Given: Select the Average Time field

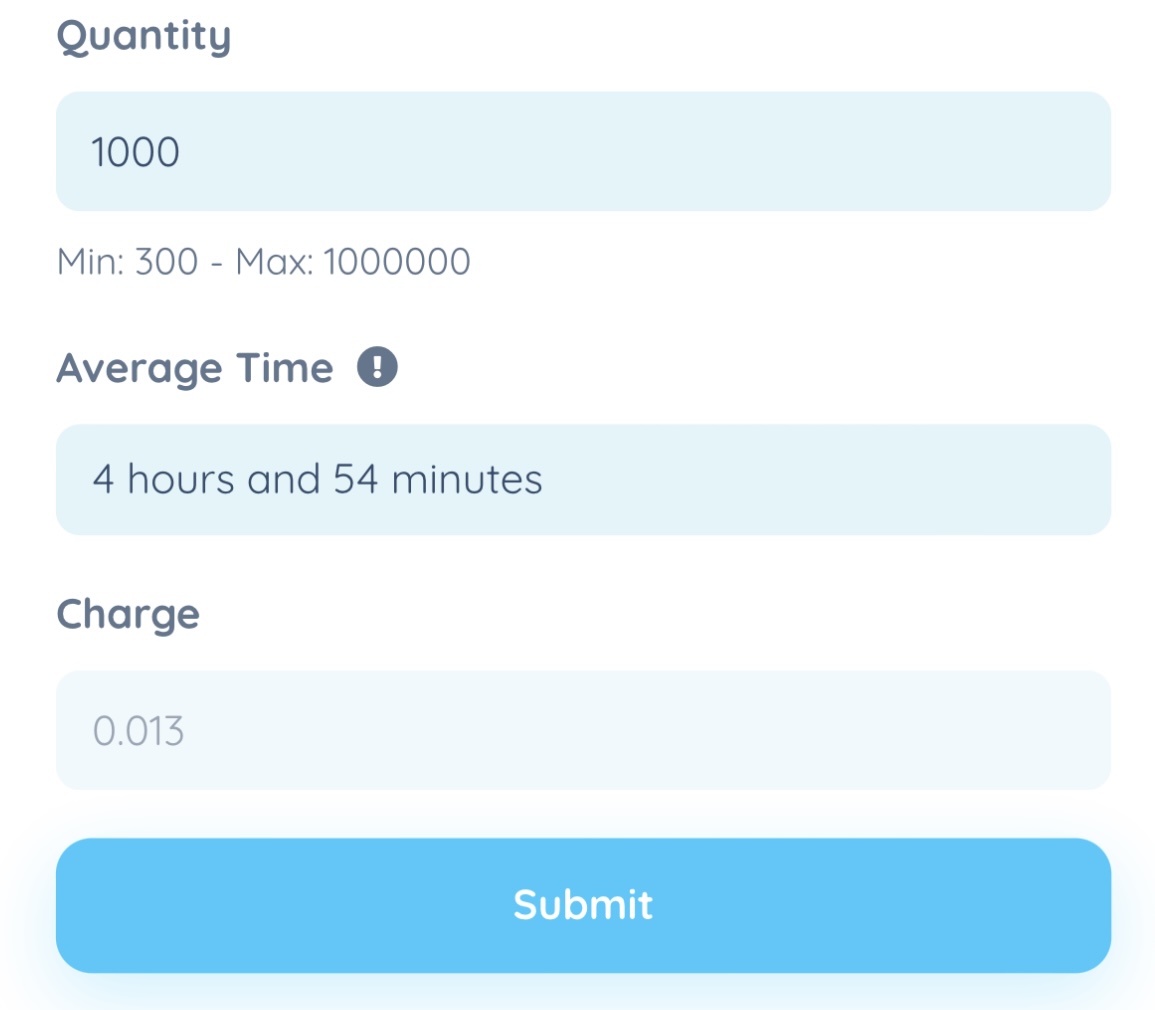Looking at the screenshot, I should [583, 480].
